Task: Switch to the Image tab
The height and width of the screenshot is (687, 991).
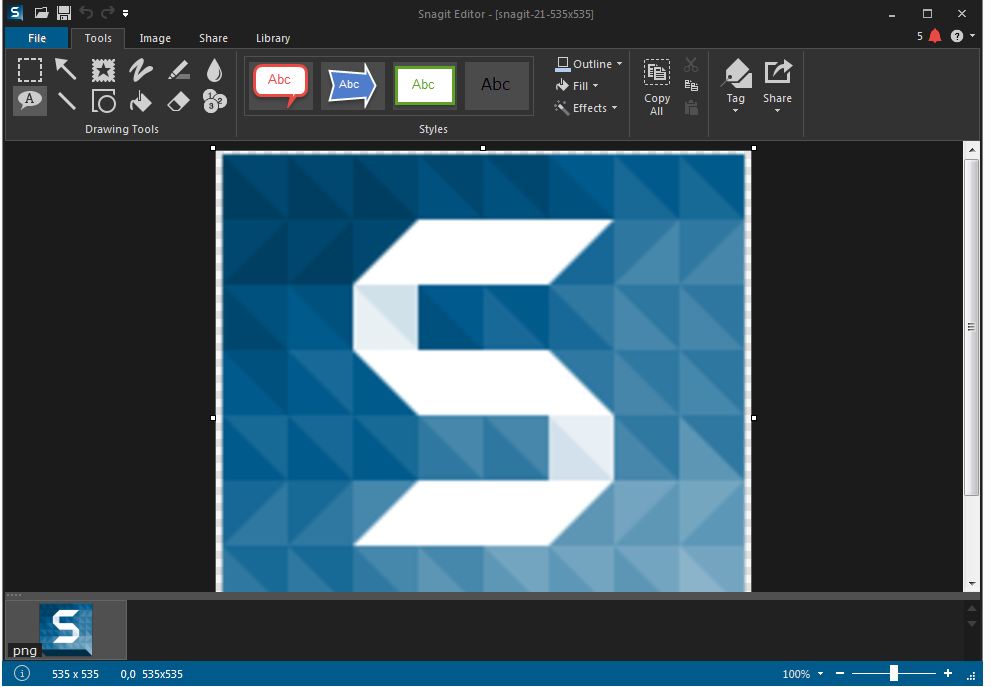Action: coord(155,38)
